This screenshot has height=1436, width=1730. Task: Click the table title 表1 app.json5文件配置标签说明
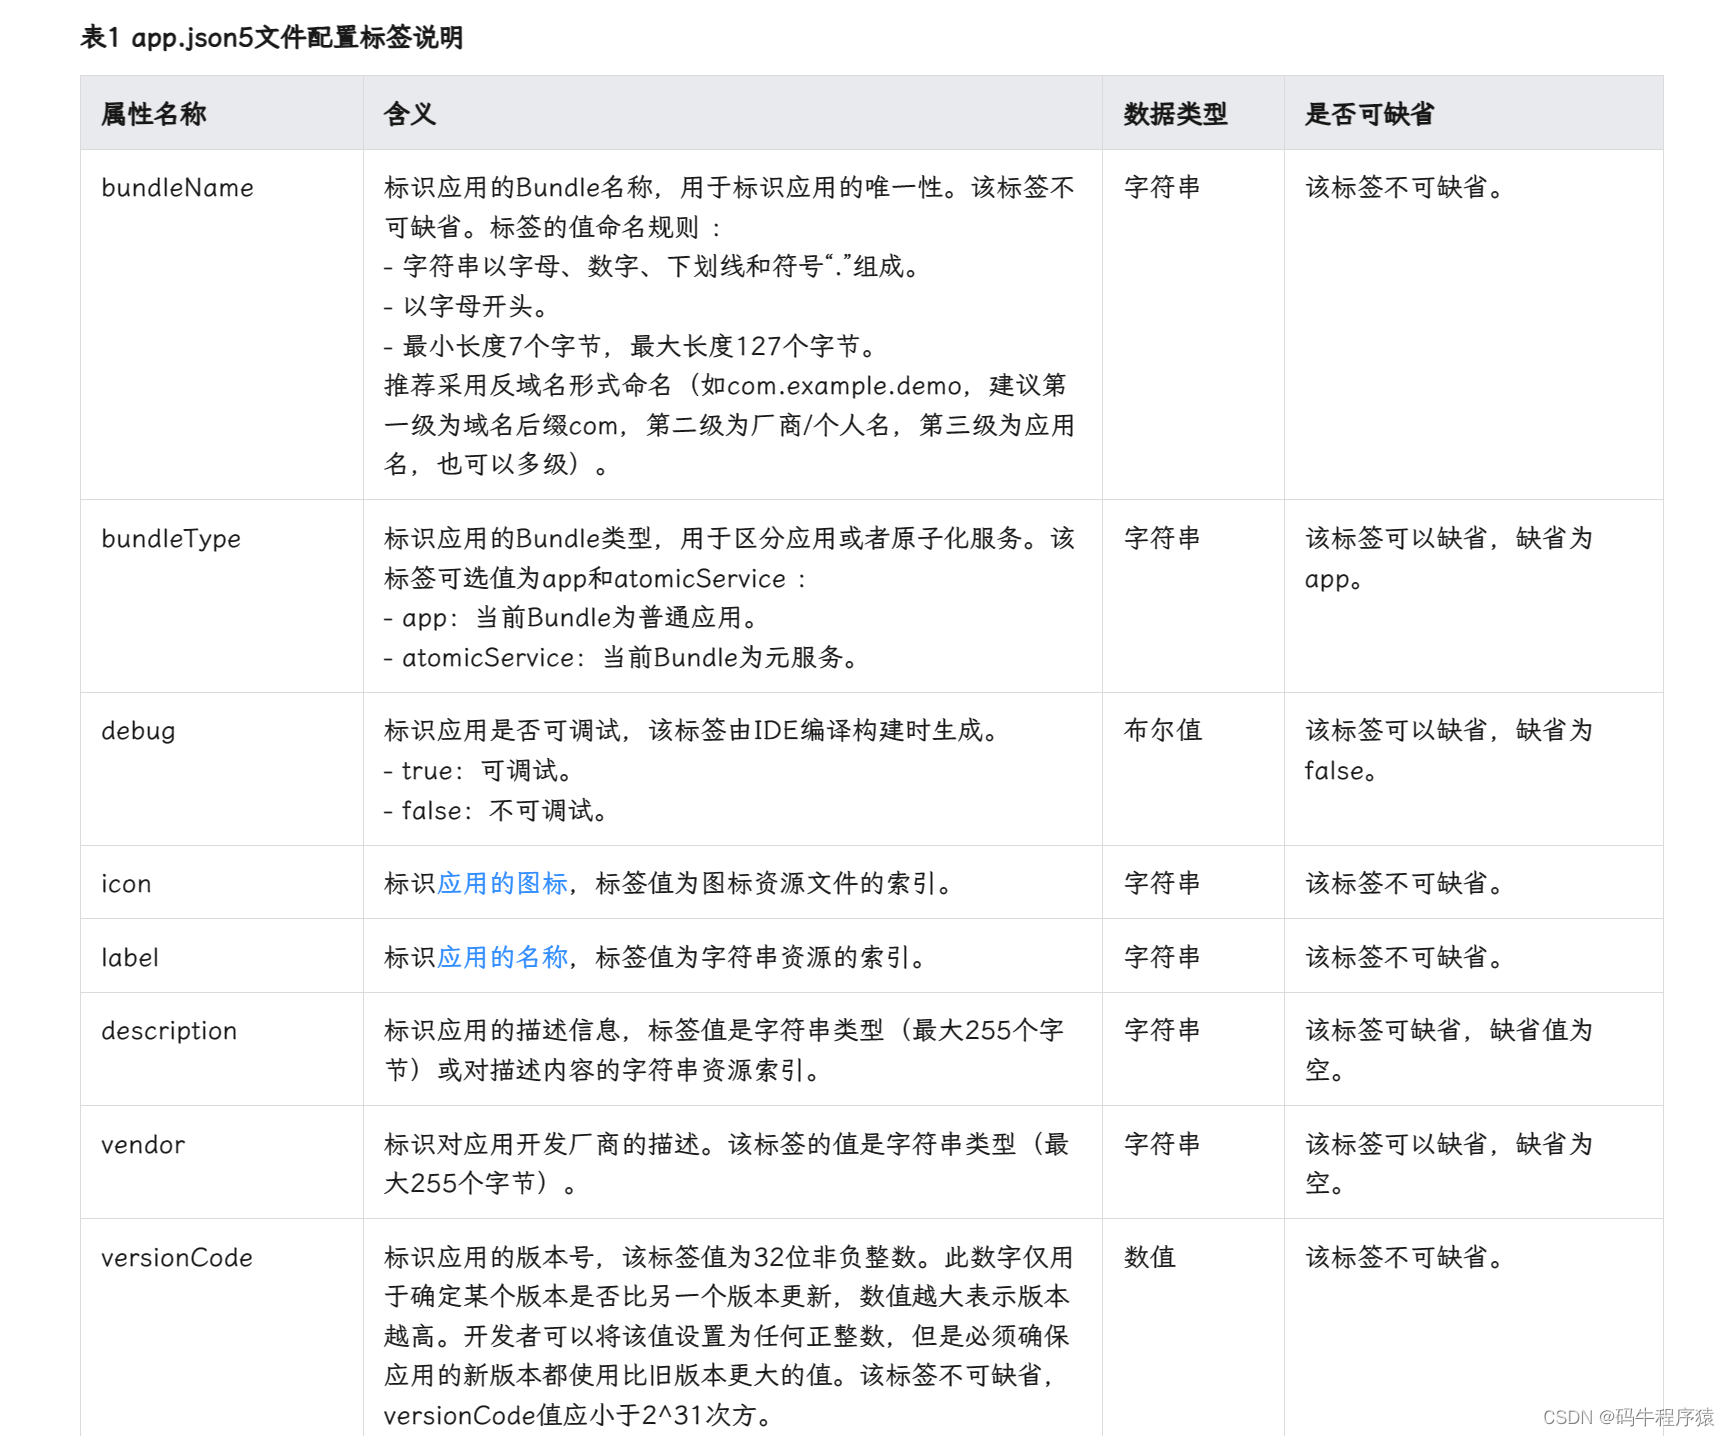271,38
